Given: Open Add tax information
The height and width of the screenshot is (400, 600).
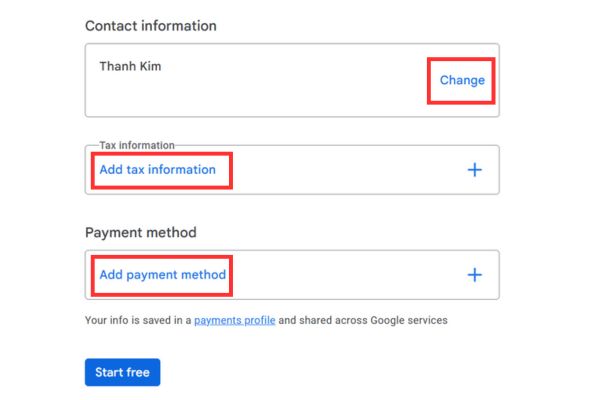Looking at the screenshot, I should (x=157, y=170).
